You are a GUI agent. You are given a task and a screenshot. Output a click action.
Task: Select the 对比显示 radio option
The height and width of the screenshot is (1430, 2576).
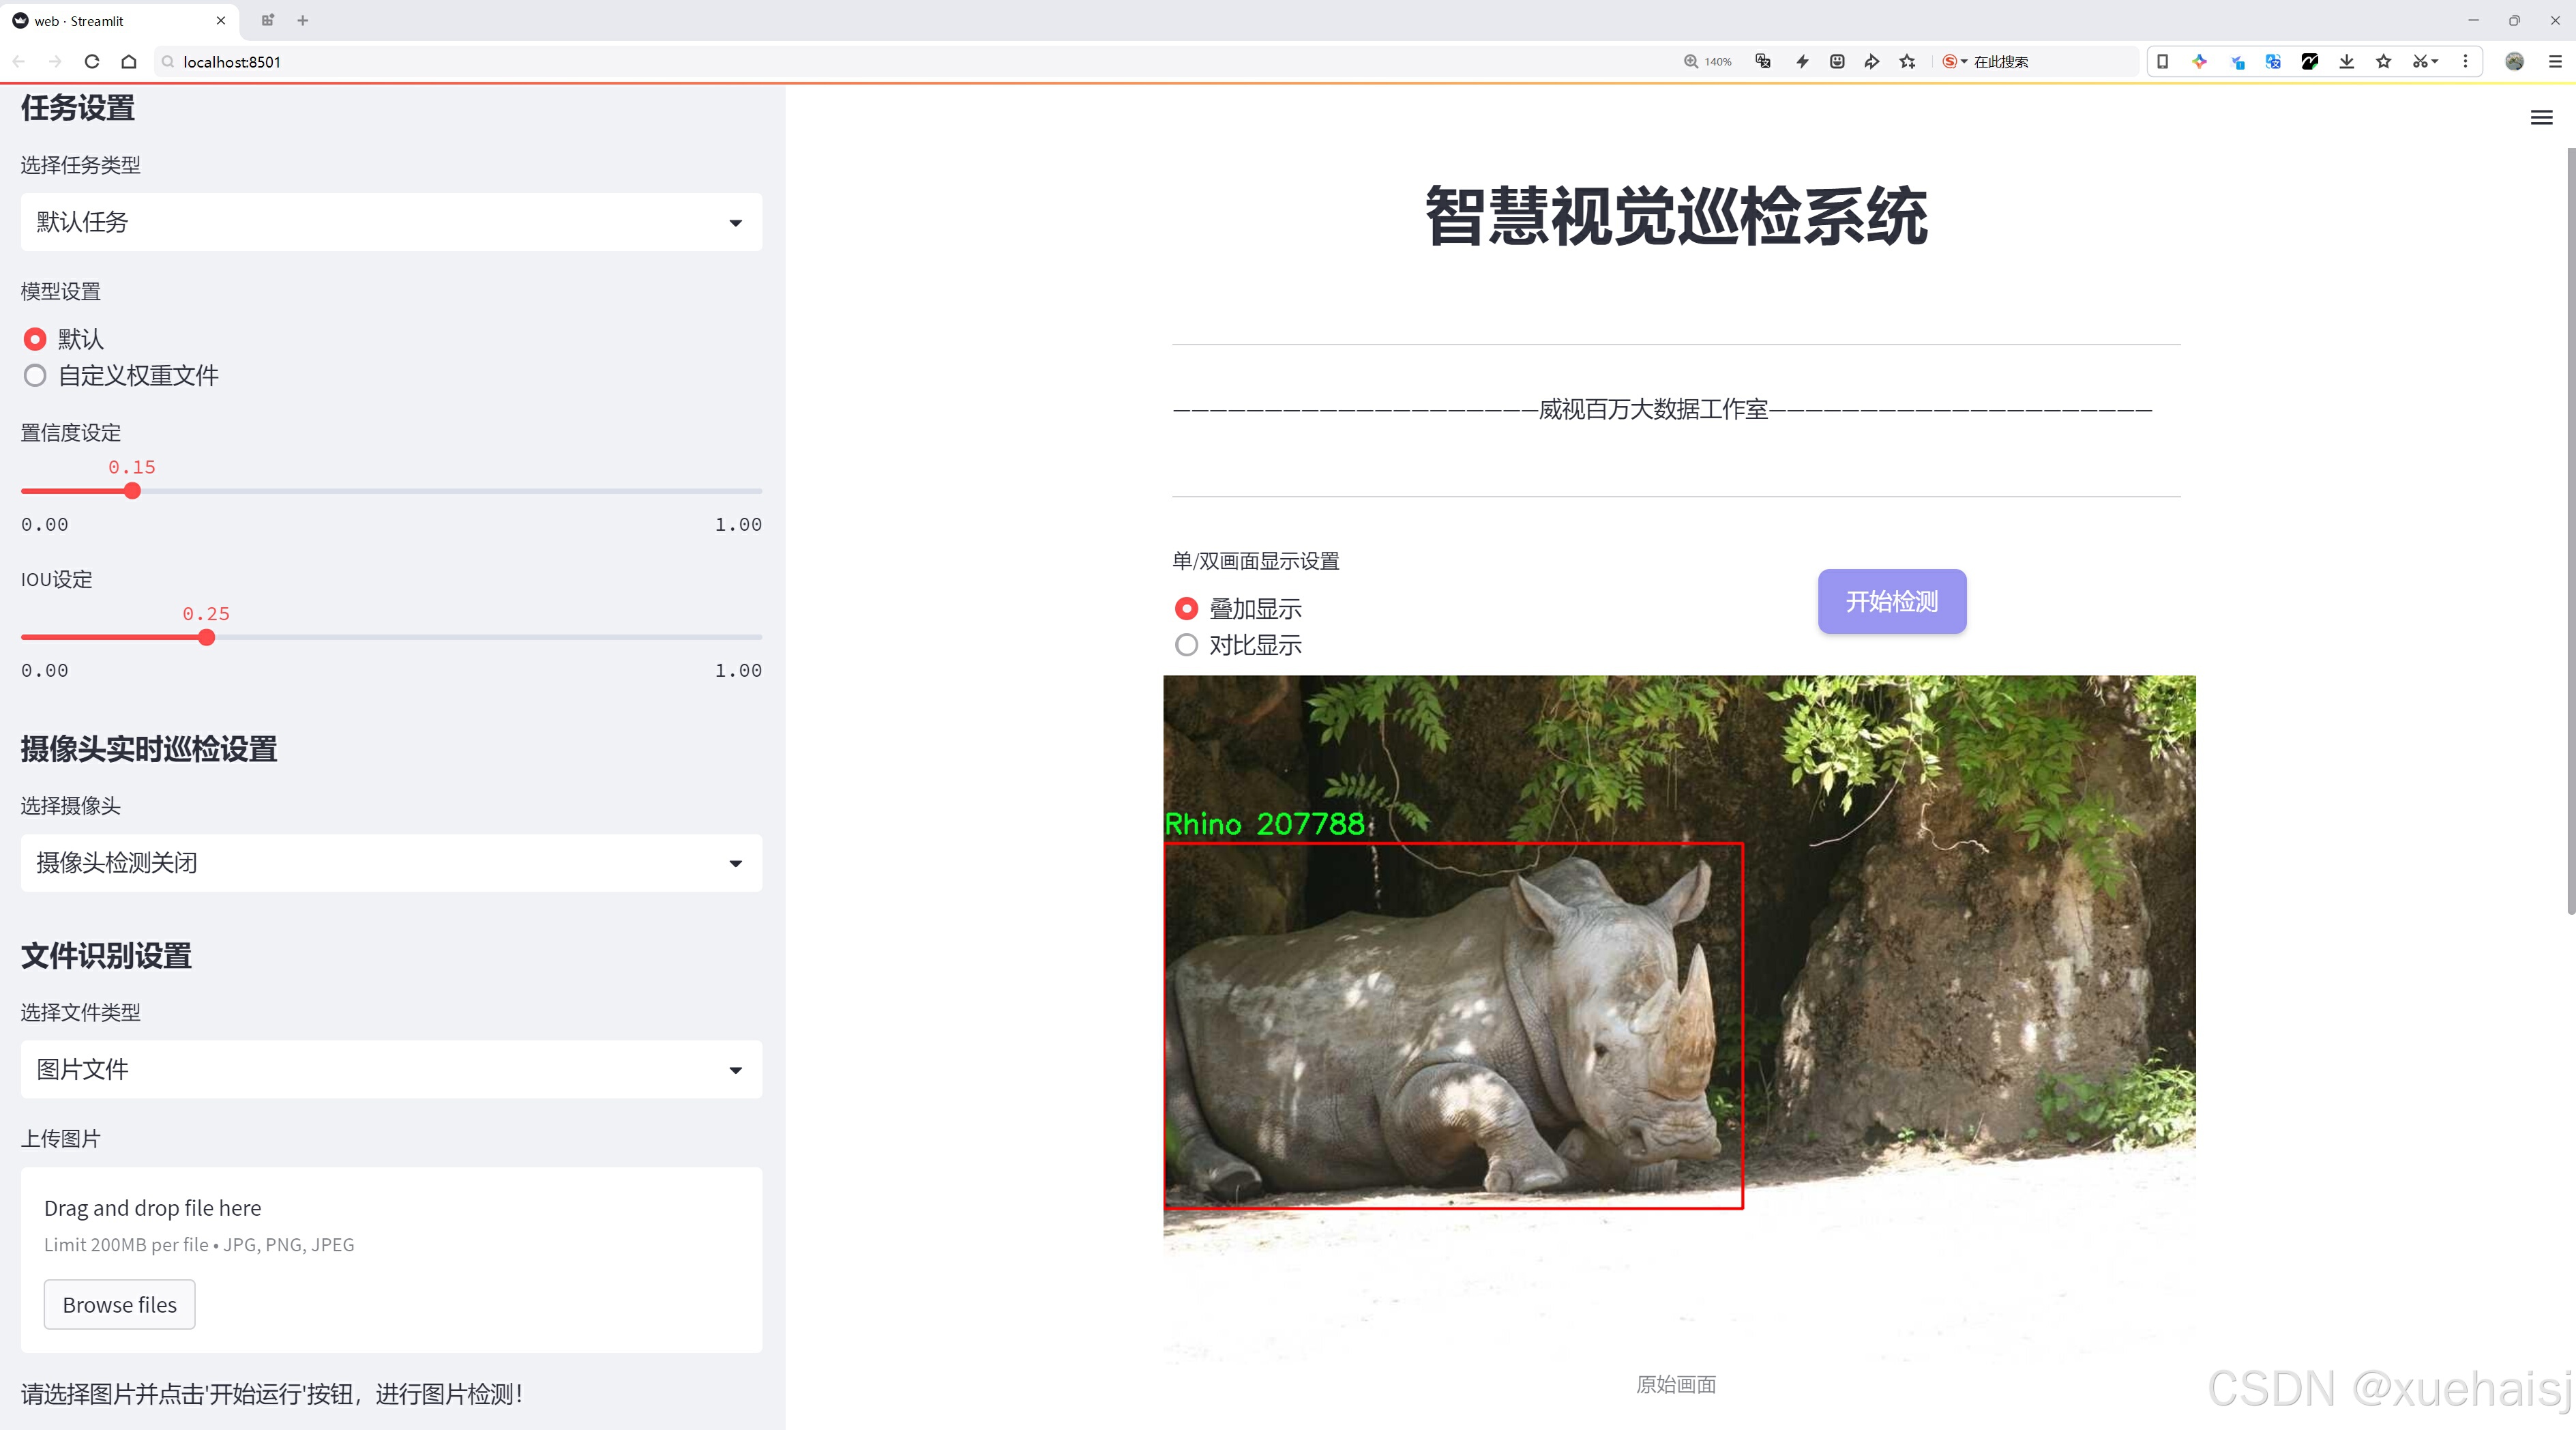1186,645
